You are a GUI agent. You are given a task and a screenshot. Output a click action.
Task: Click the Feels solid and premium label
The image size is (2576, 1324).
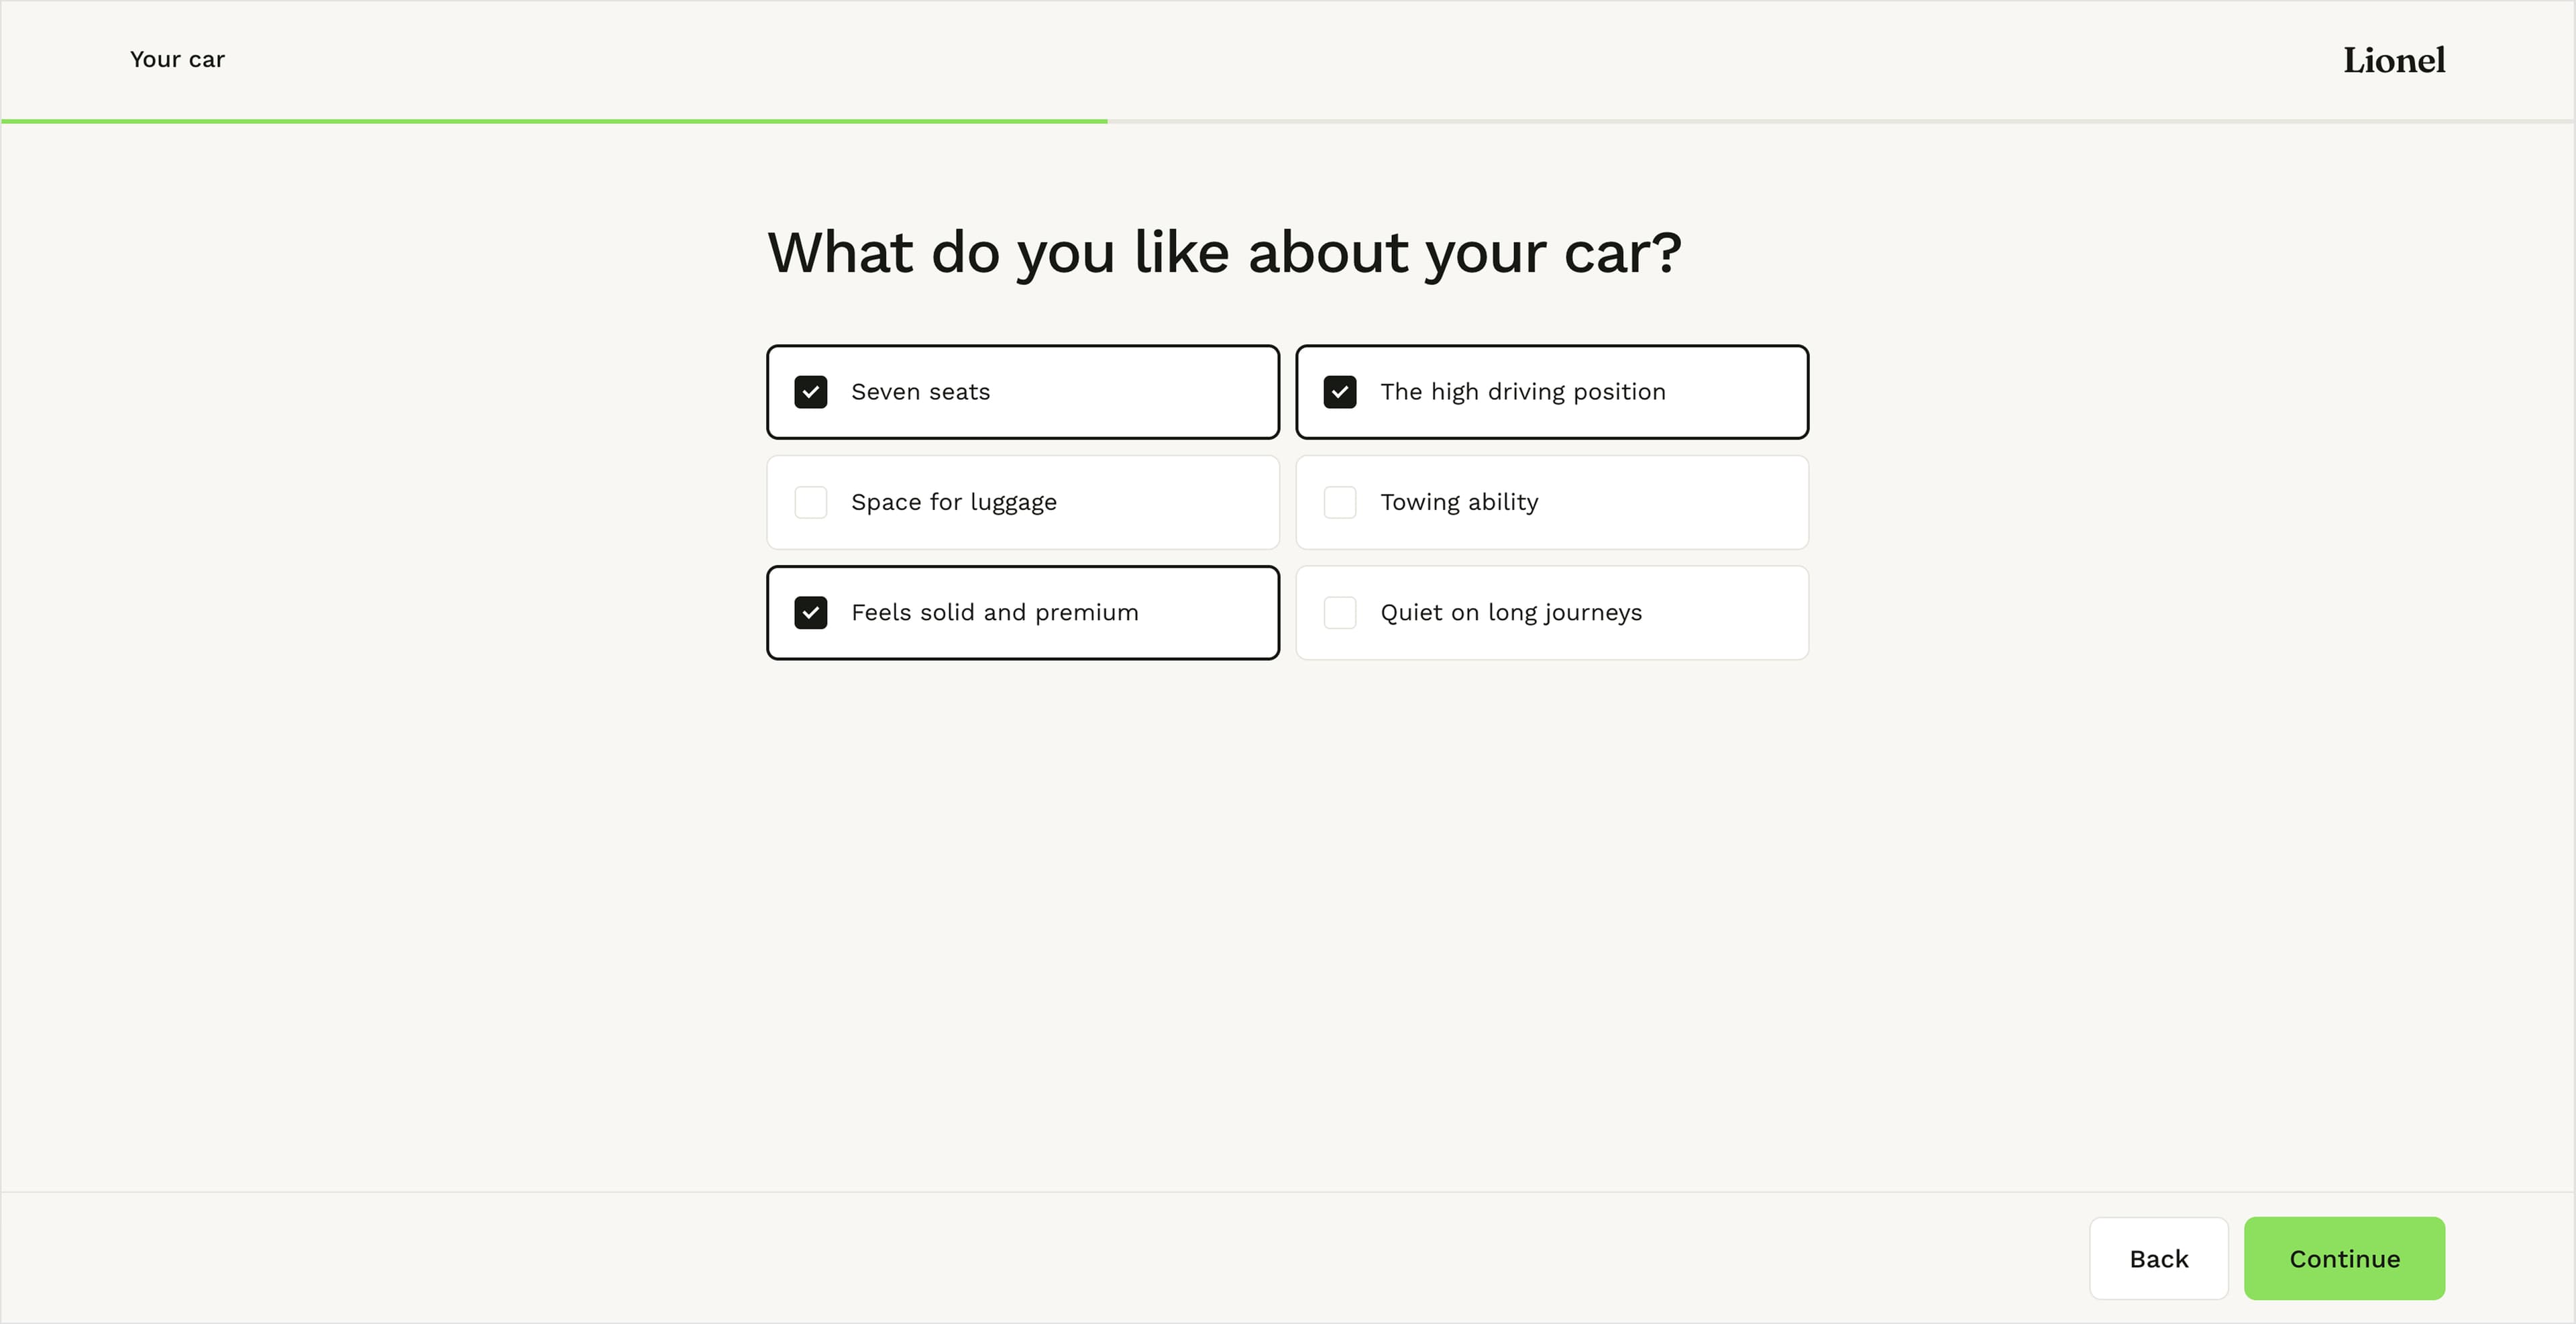994,612
